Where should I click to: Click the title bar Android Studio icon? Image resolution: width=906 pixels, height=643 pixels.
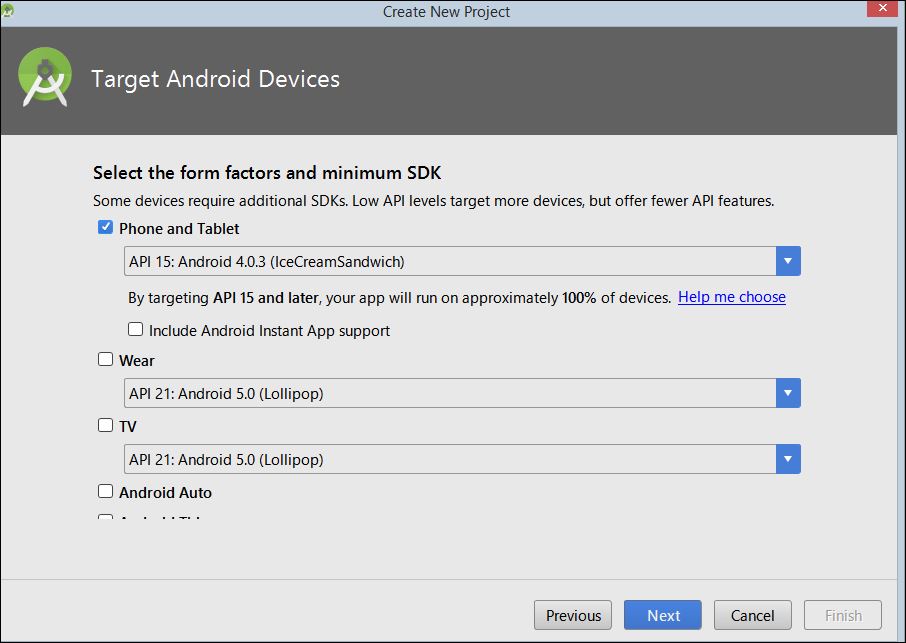coord(8,10)
